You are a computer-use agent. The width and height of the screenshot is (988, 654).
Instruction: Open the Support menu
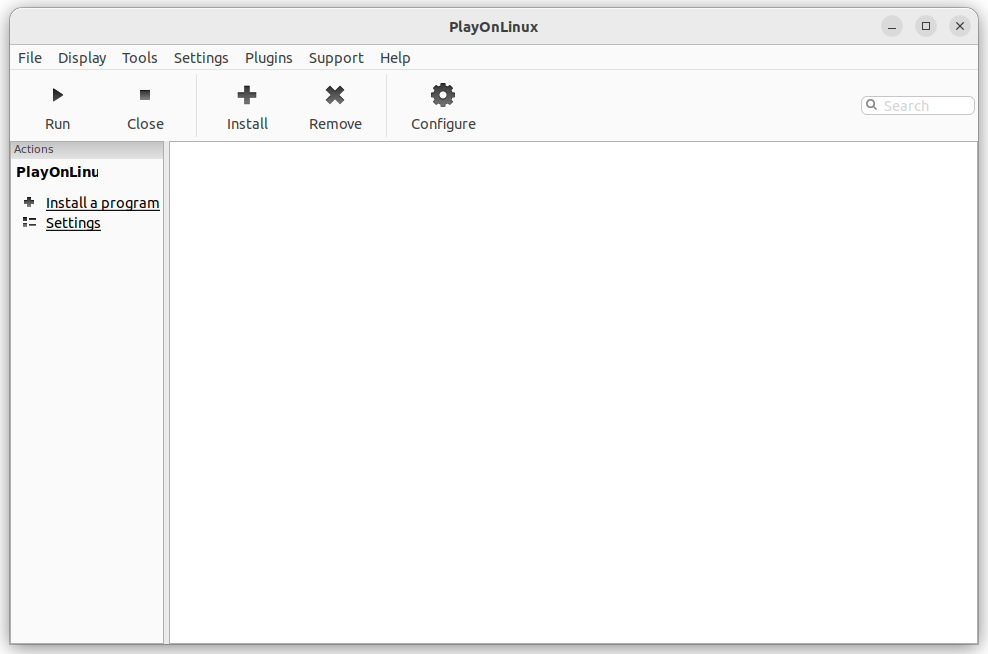(x=336, y=58)
